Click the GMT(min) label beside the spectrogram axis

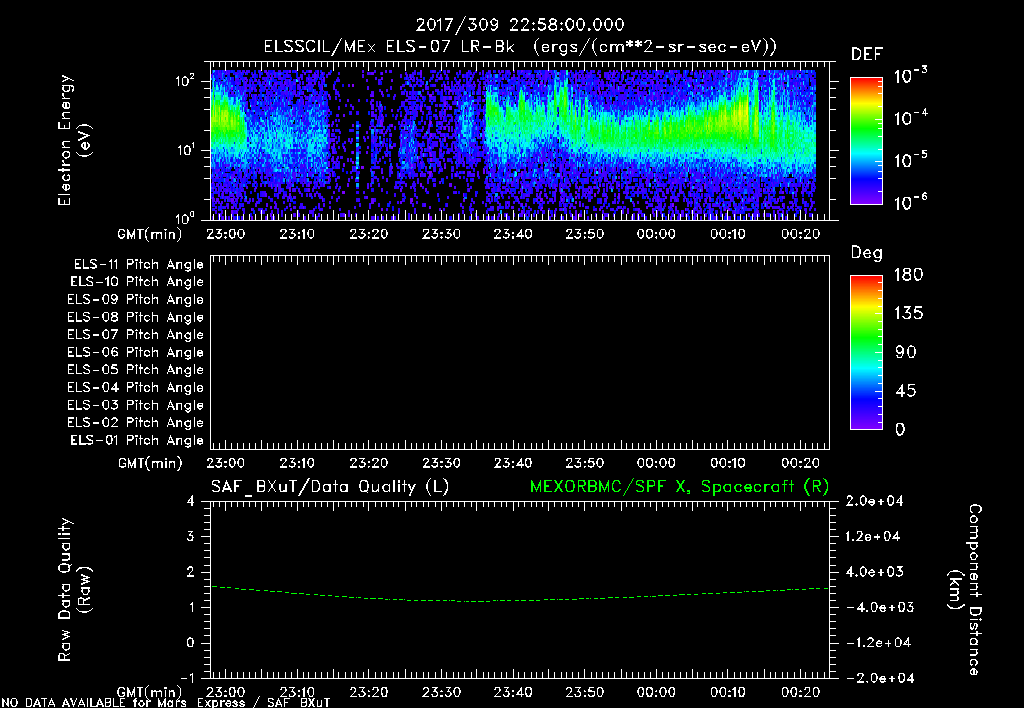pyautogui.click(x=150, y=234)
